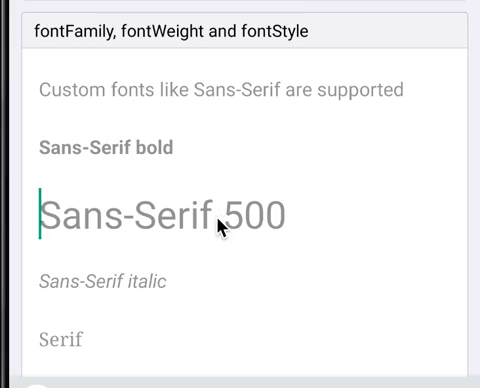
Task: Tap the white circle in bottom bar
Action: tap(37, 386)
